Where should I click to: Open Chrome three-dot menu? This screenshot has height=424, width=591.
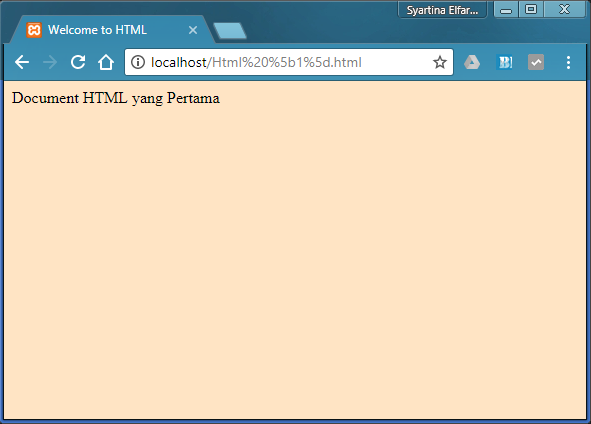pyautogui.click(x=568, y=63)
